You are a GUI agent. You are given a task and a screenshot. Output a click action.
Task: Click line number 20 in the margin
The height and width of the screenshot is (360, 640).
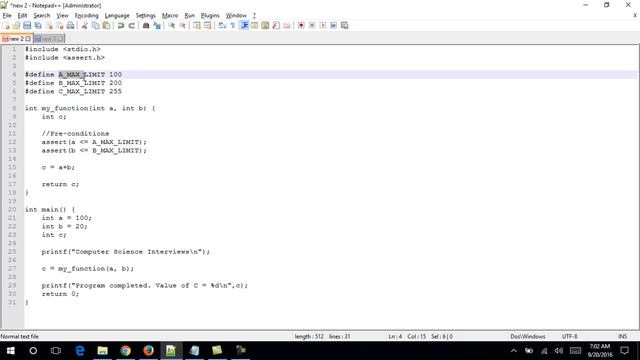[12, 209]
